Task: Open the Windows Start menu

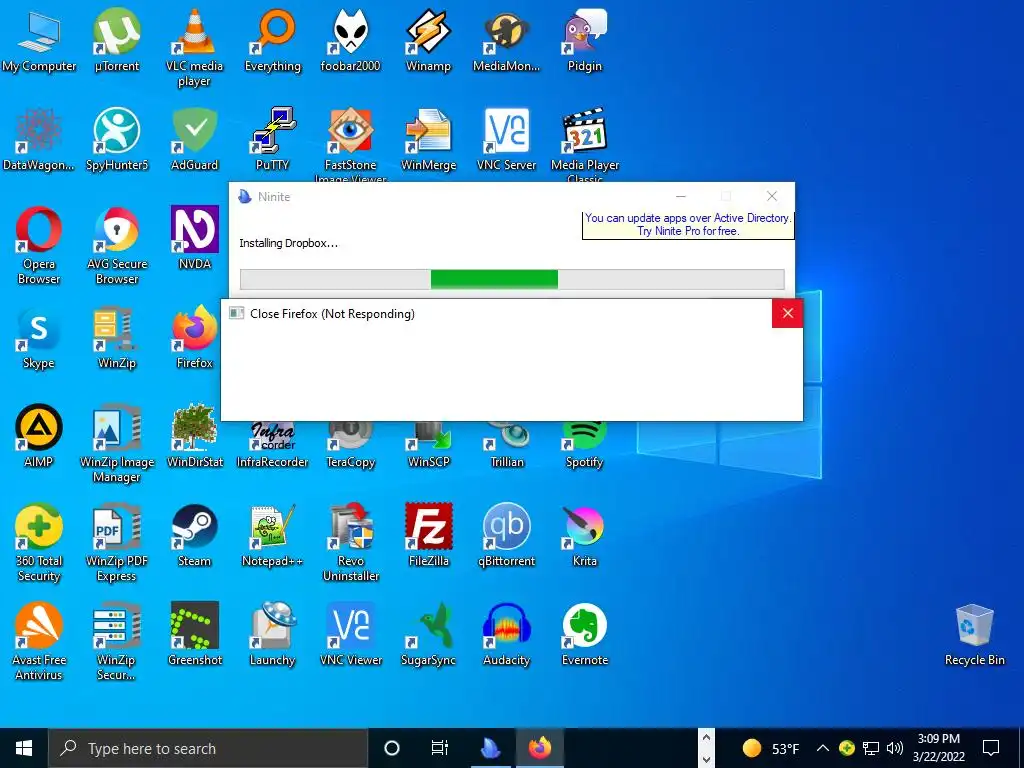Action: [24, 748]
